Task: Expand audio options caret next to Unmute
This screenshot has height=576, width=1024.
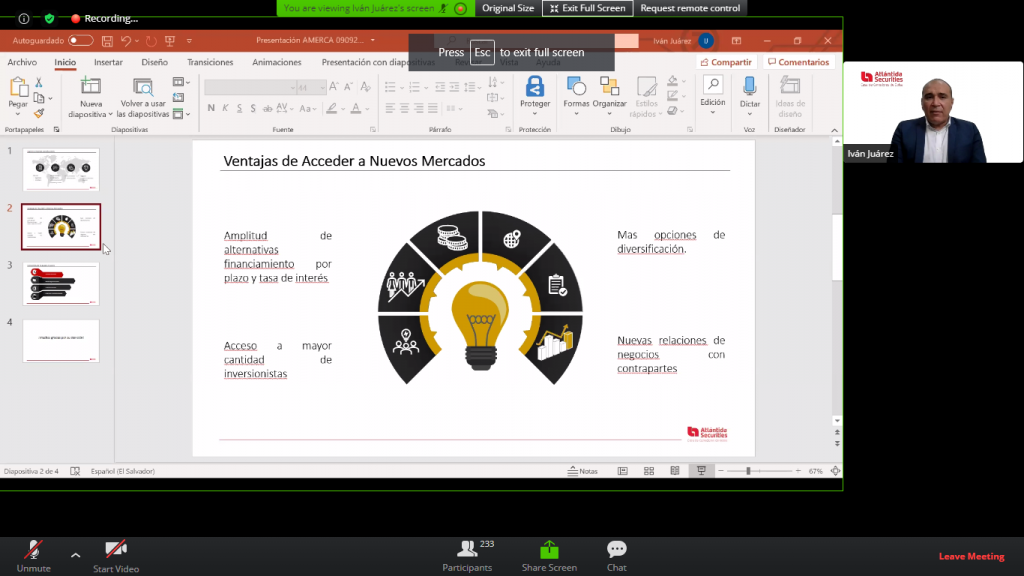Action: 76,556
